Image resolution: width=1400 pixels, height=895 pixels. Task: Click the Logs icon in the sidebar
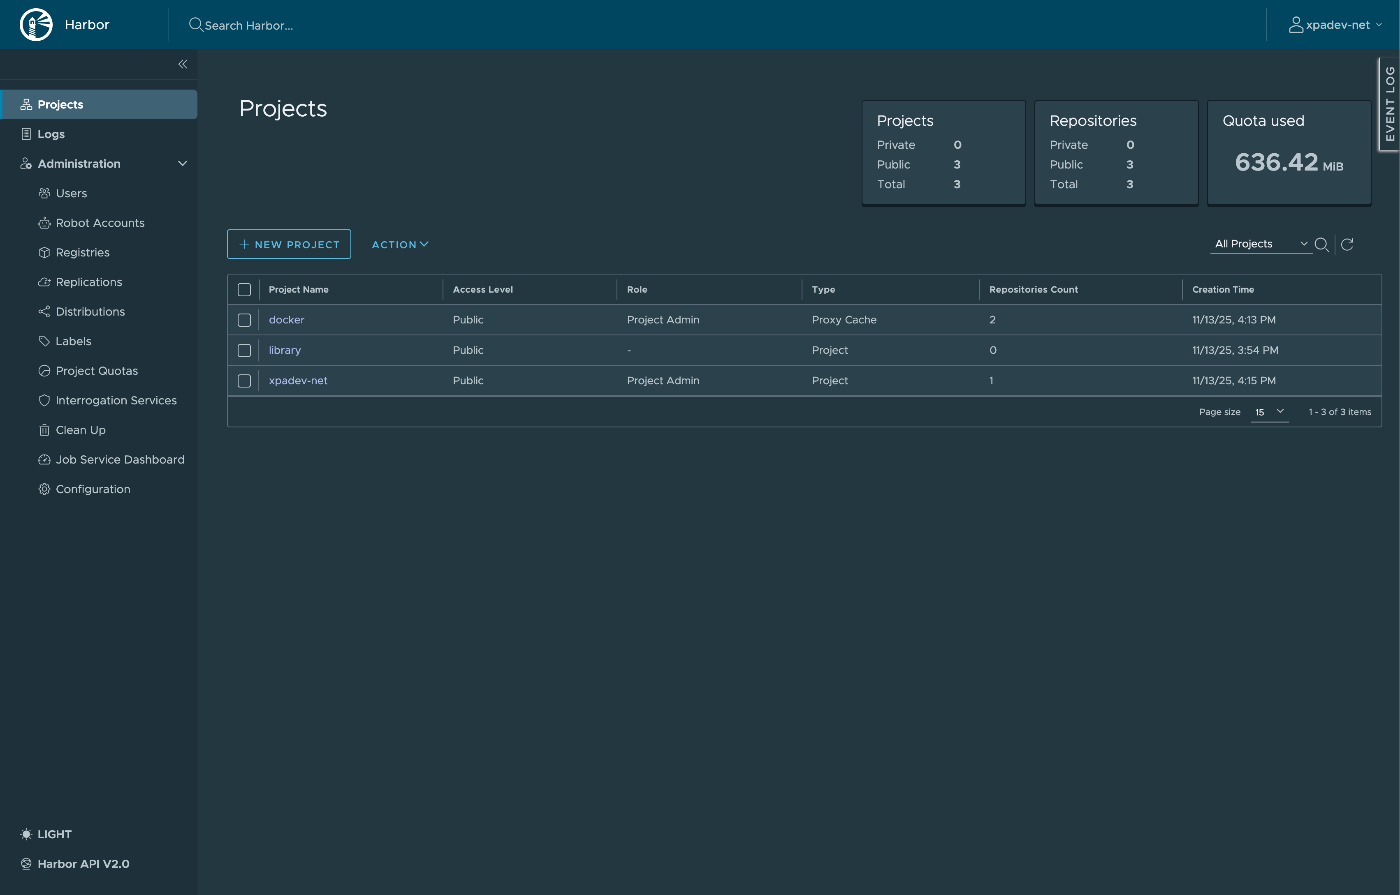[x=27, y=134]
